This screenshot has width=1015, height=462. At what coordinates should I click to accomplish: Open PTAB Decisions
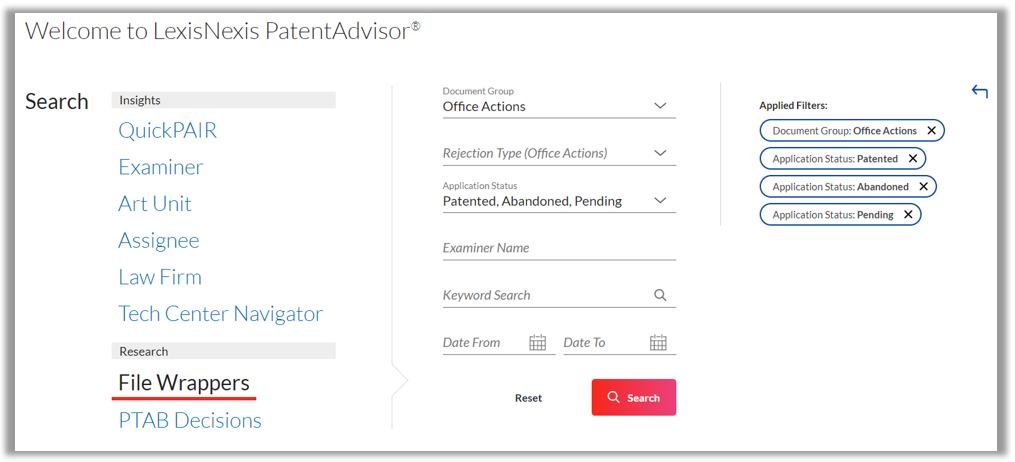pyautogui.click(x=190, y=421)
